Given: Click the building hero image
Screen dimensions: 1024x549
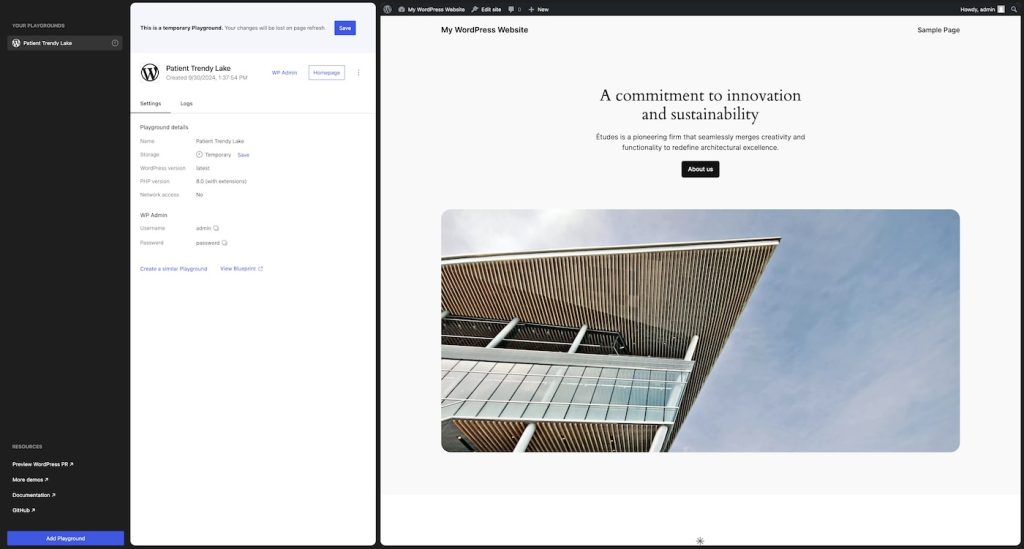Looking at the screenshot, I should coord(700,330).
